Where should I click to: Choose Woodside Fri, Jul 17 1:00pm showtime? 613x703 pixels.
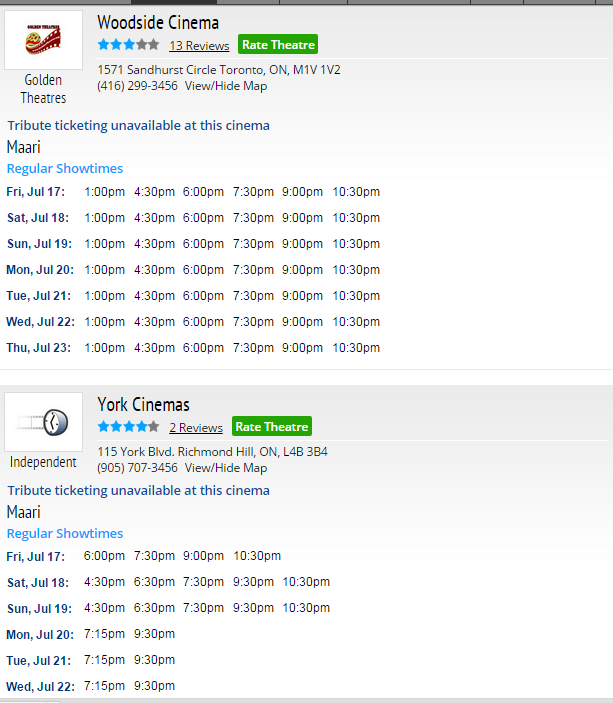[x=105, y=192]
